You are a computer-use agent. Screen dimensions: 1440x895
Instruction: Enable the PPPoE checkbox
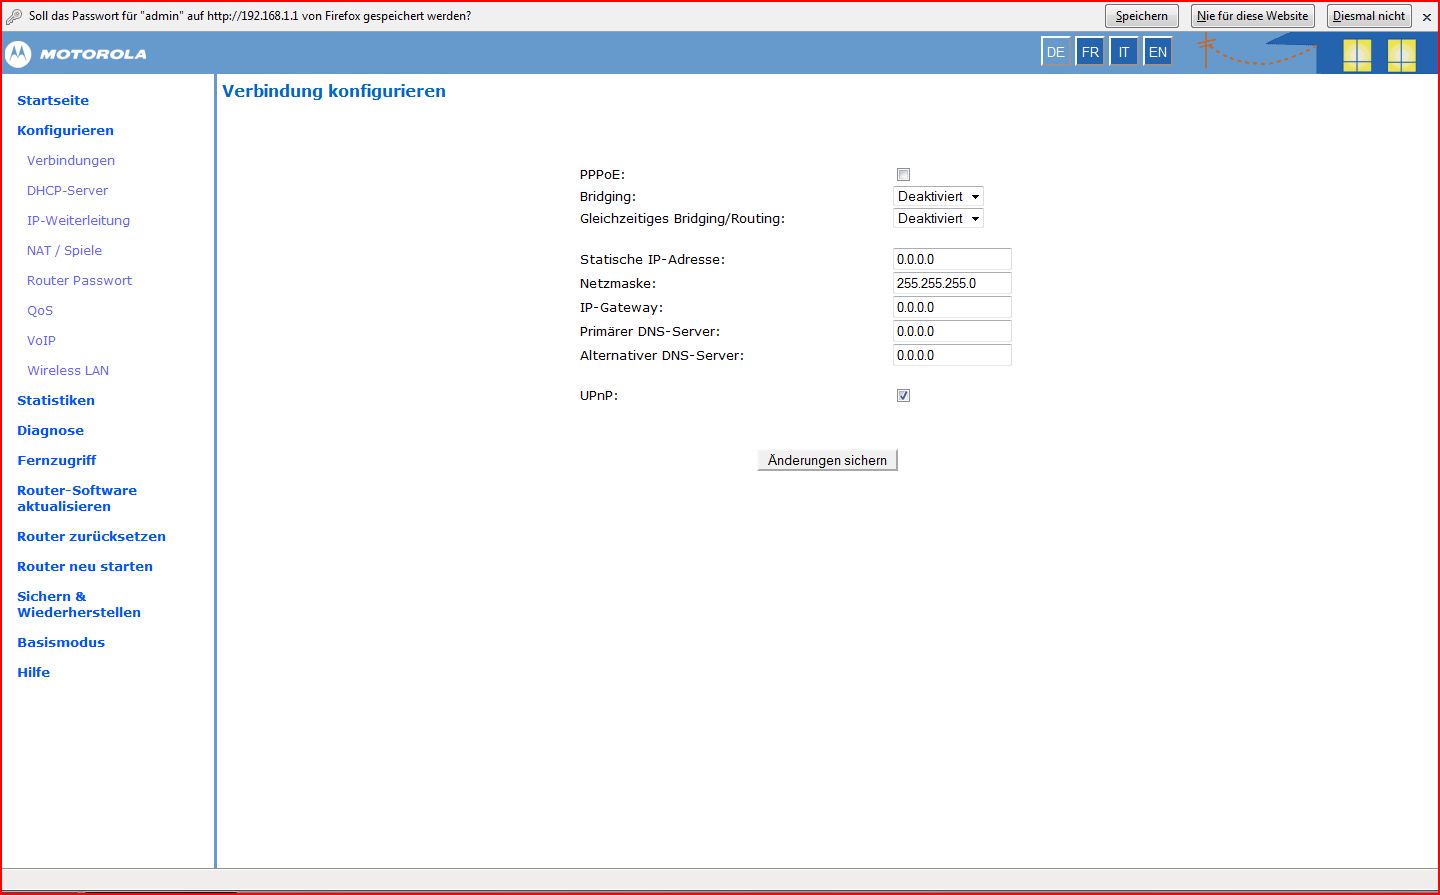pos(903,174)
